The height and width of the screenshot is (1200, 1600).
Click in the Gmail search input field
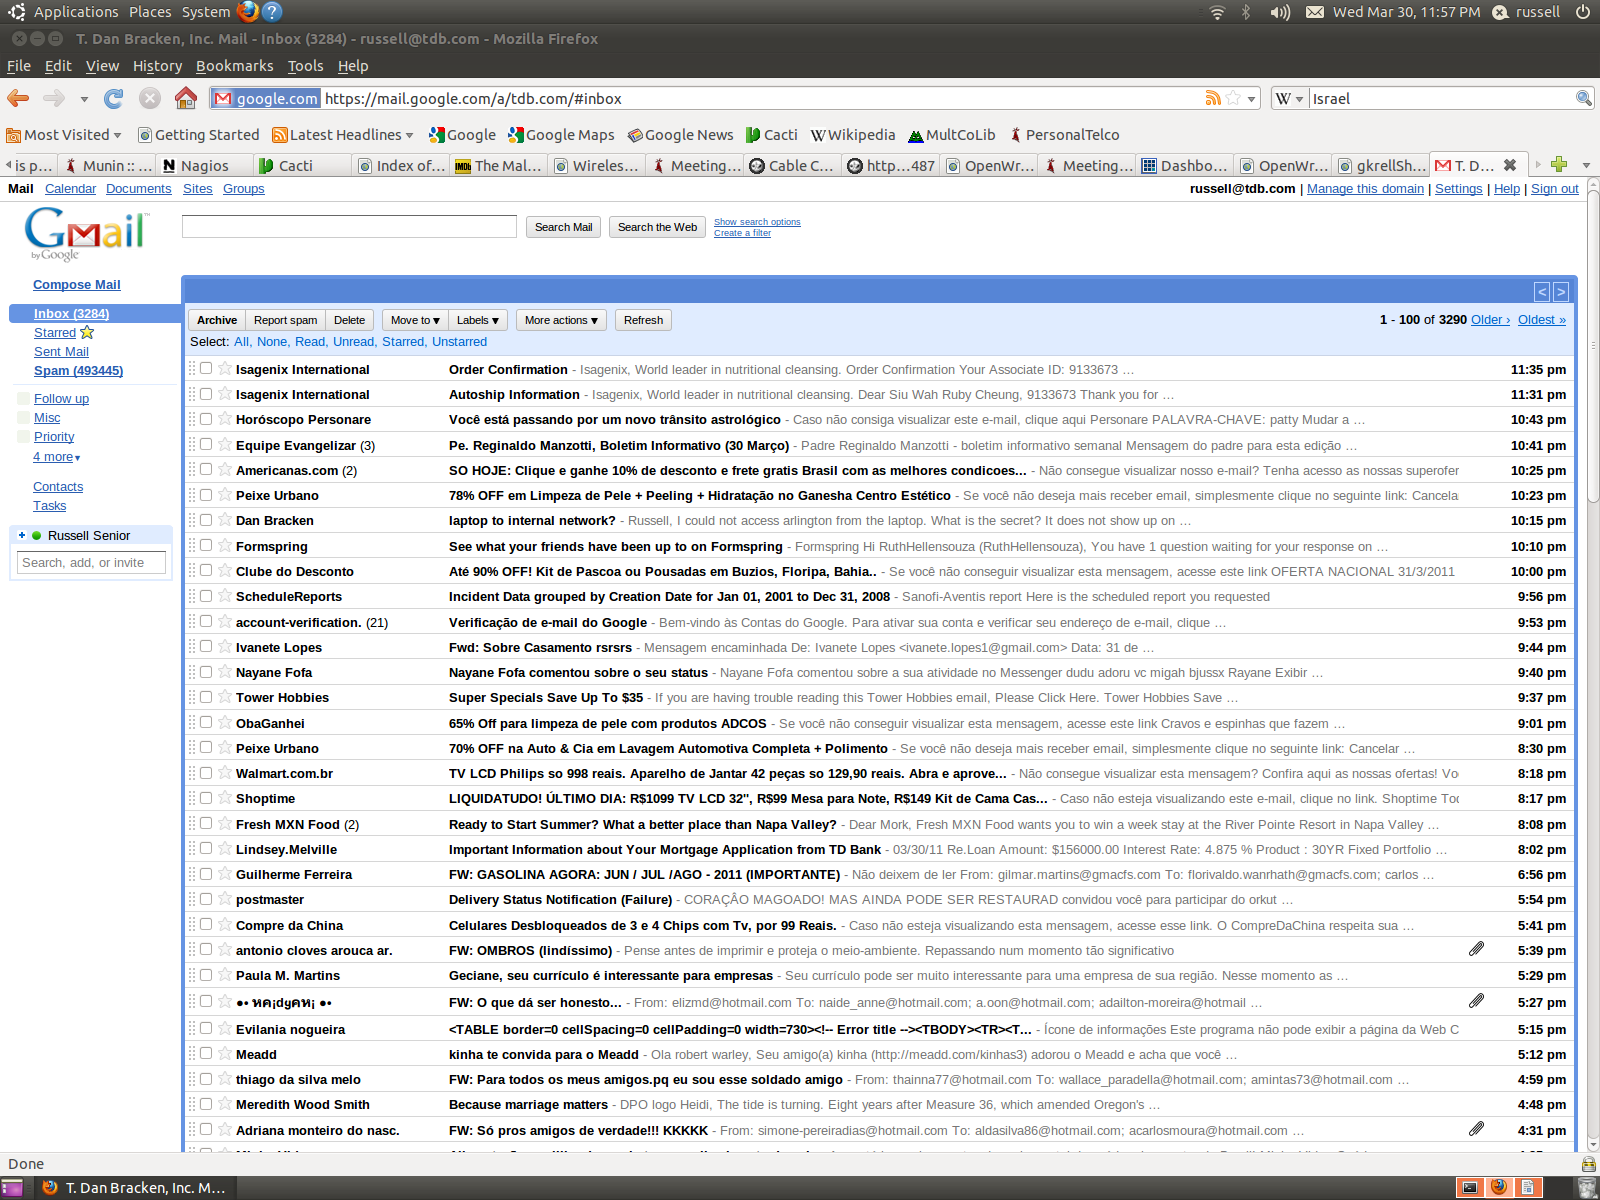(349, 226)
